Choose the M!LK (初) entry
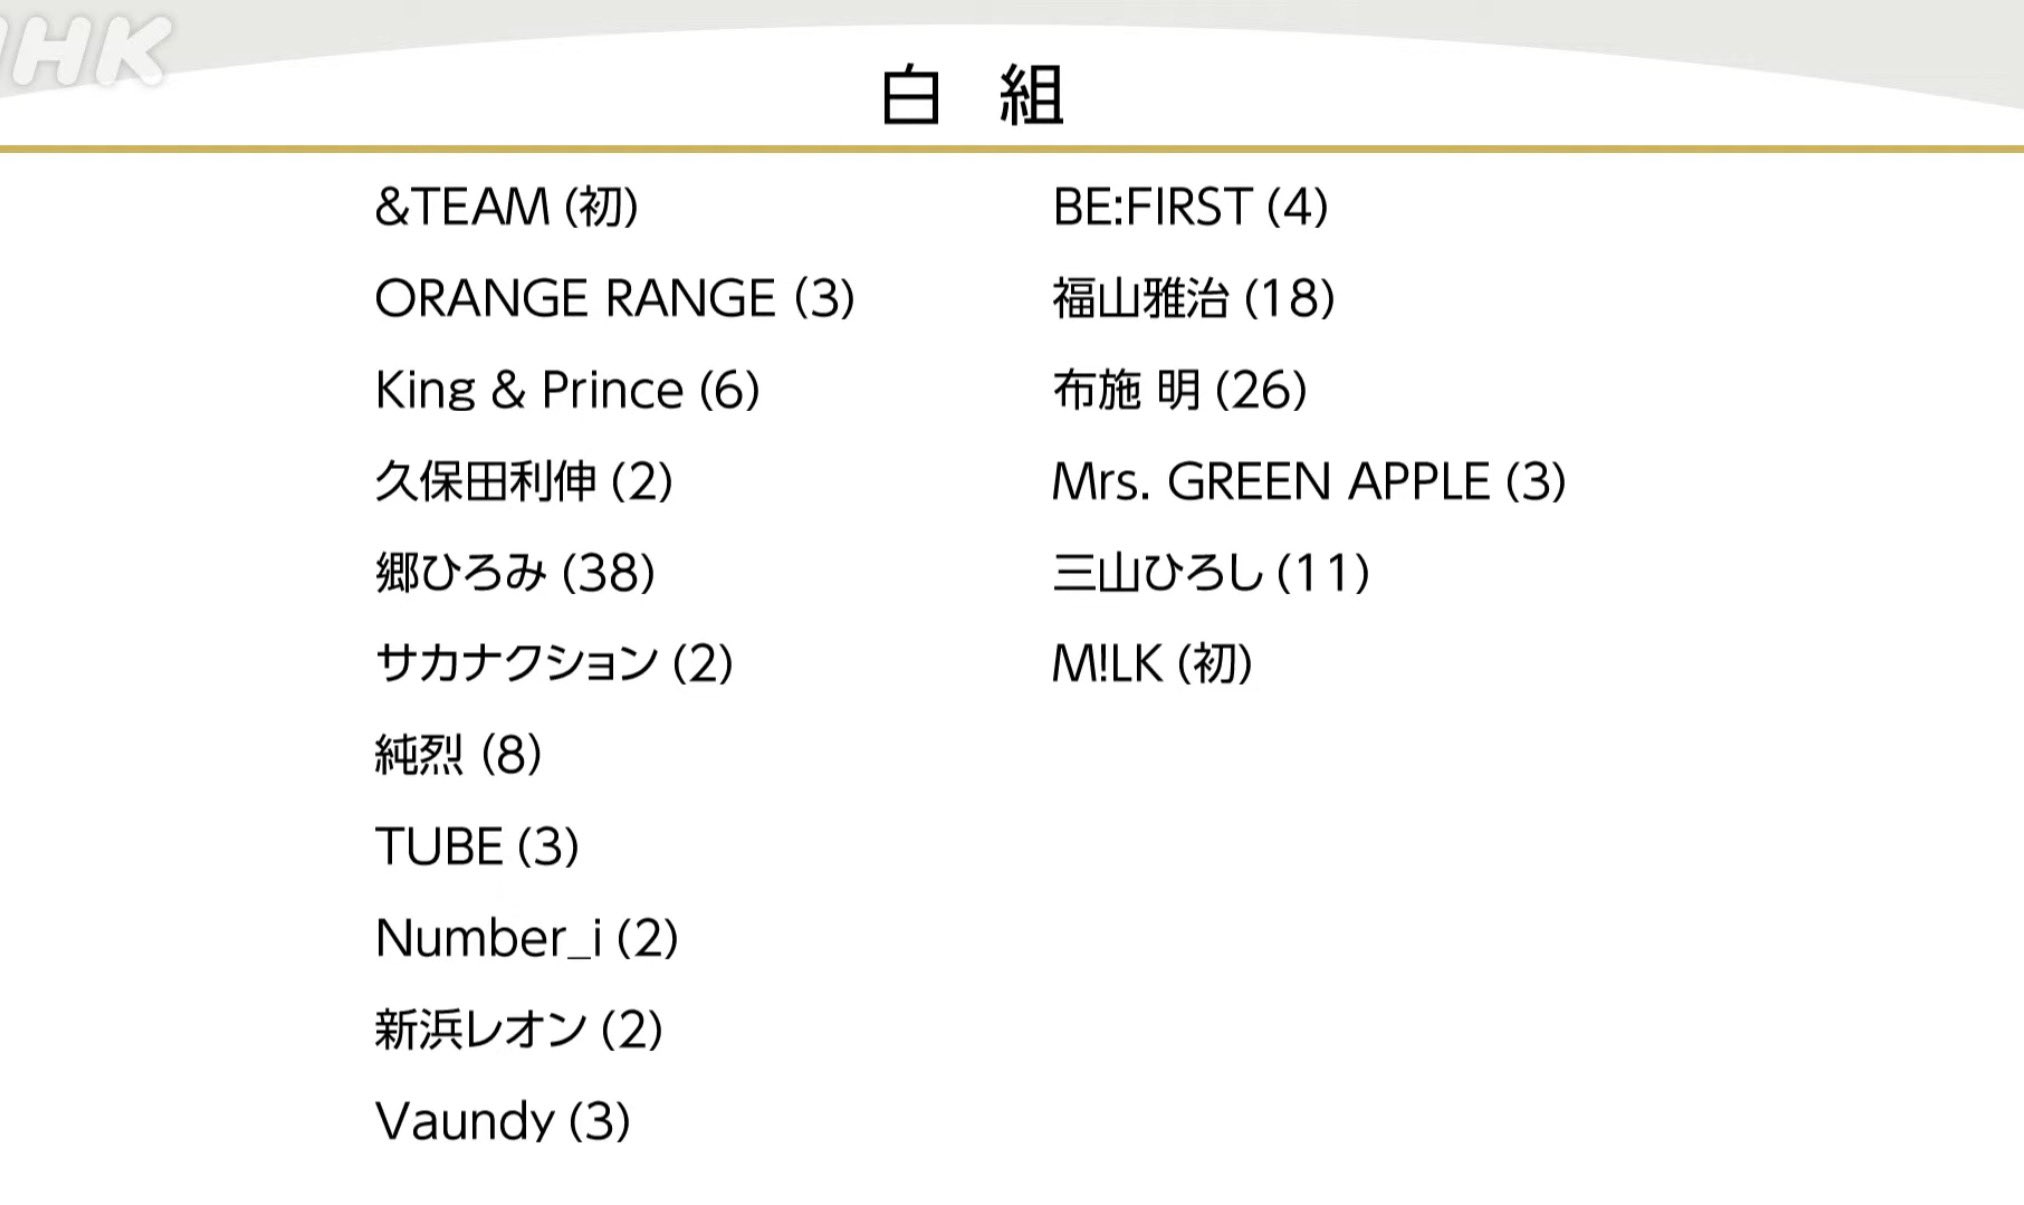The image size is (2024, 1205). 1152,664
